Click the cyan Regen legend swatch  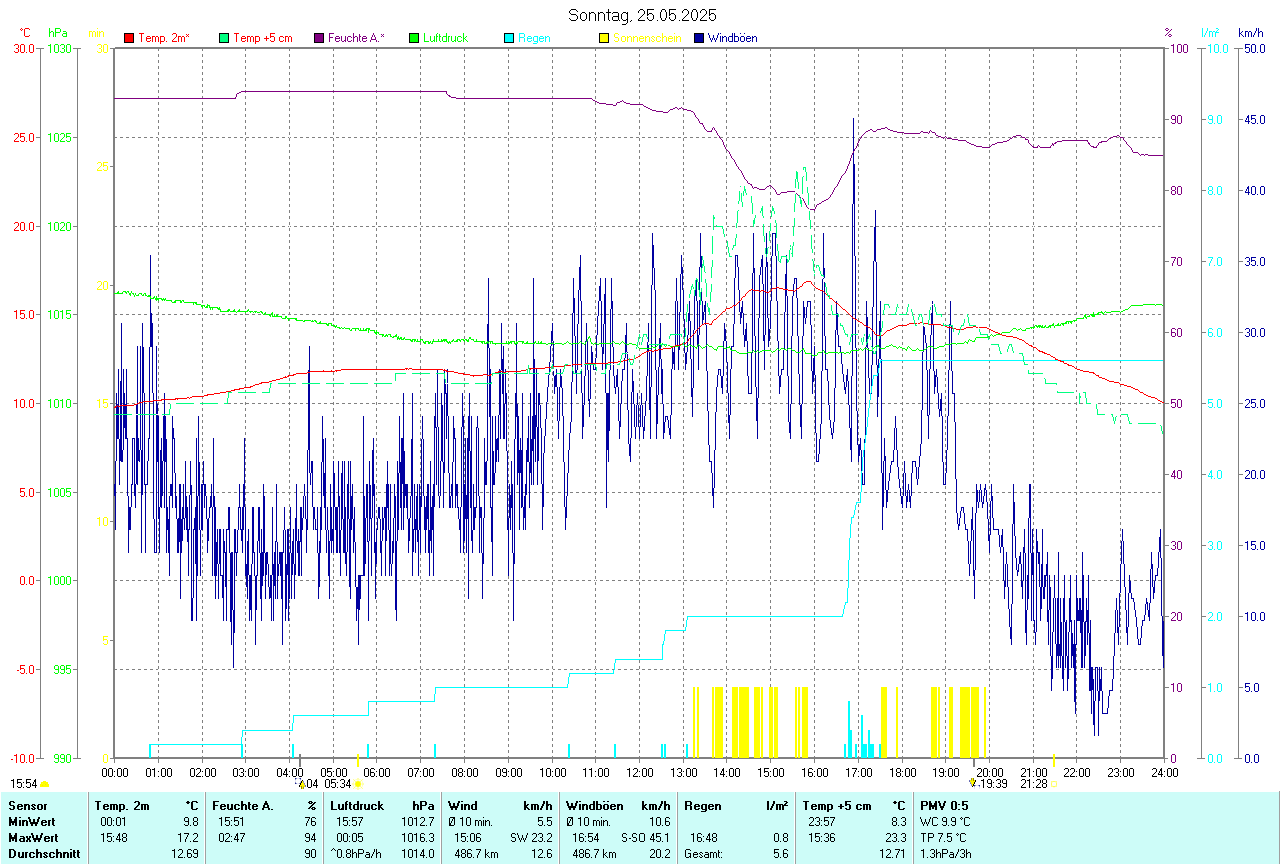click(x=509, y=38)
